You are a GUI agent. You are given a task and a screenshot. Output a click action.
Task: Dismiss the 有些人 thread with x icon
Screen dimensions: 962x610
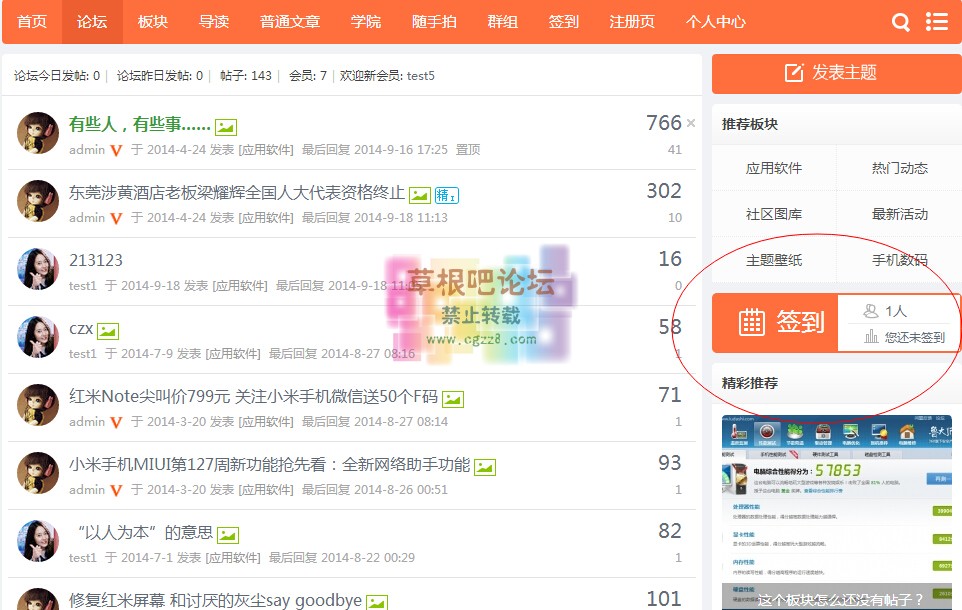point(690,124)
